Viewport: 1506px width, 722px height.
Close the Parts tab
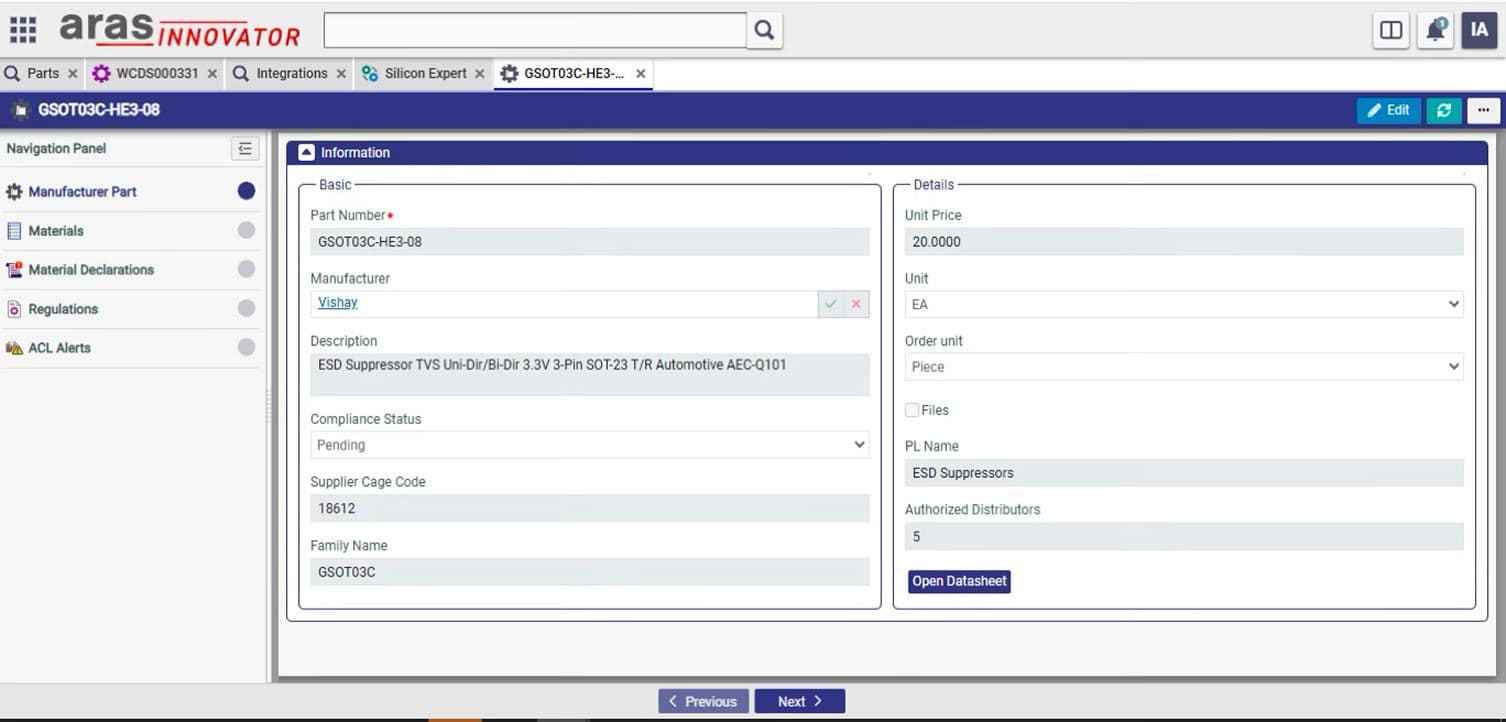[x=72, y=74]
